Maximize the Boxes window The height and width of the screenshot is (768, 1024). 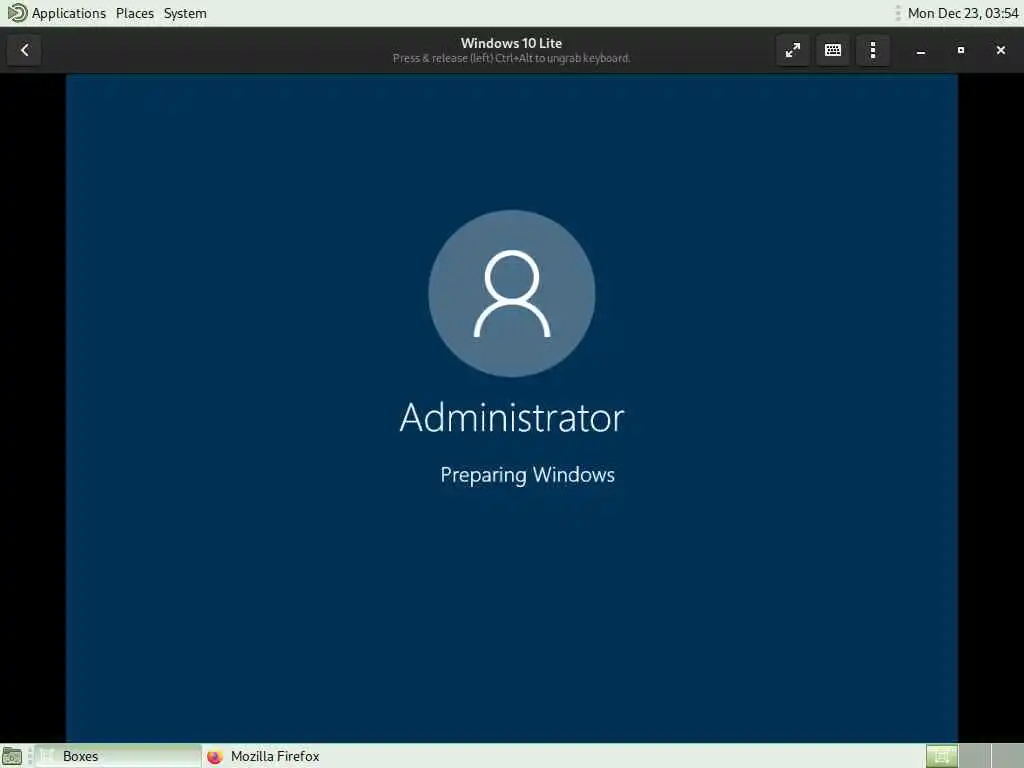click(961, 50)
